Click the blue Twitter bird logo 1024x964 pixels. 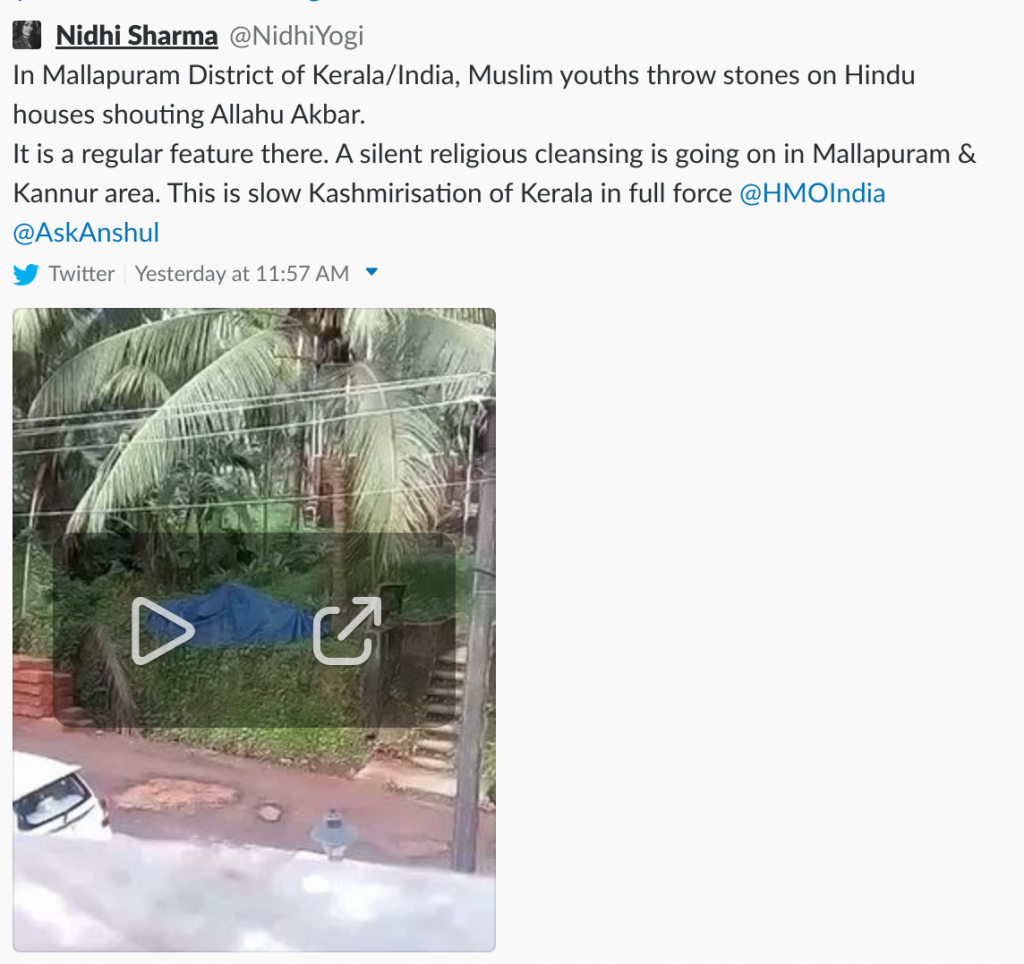point(25,274)
